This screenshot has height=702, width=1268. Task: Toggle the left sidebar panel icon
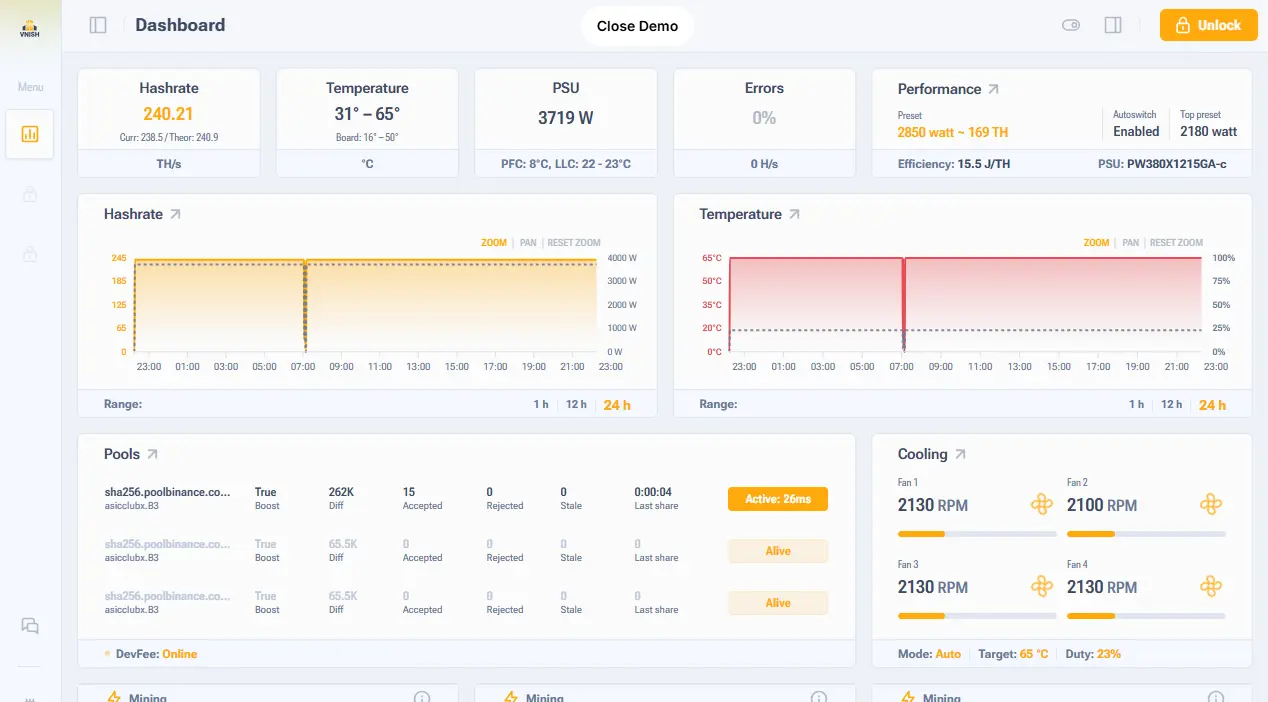click(x=98, y=25)
